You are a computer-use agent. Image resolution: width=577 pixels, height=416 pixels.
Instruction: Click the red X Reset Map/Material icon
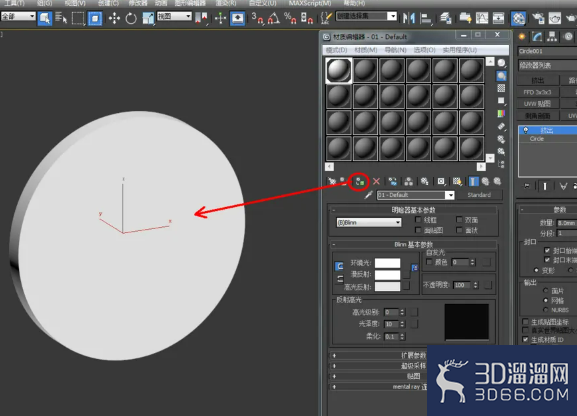pyautogui.click(x=376, y=181)
